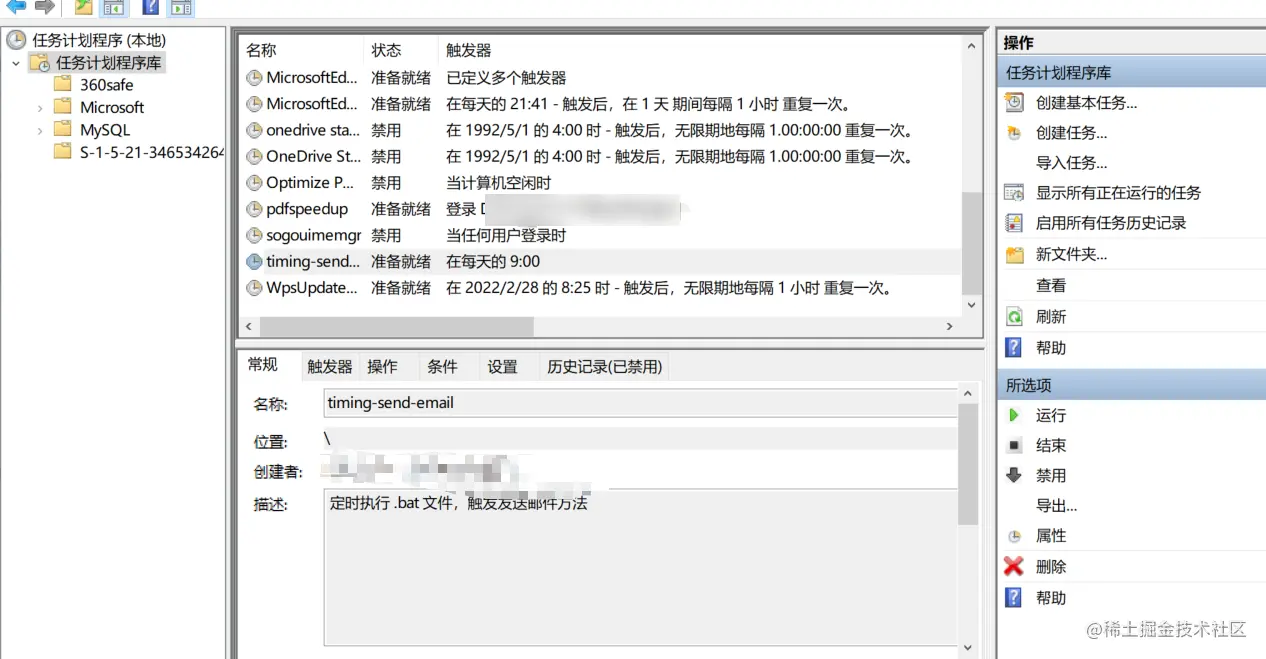This screenshot has height=659, width=1266.
Task: Switch to the 设置 tab
Action: (x=502, y=367)
